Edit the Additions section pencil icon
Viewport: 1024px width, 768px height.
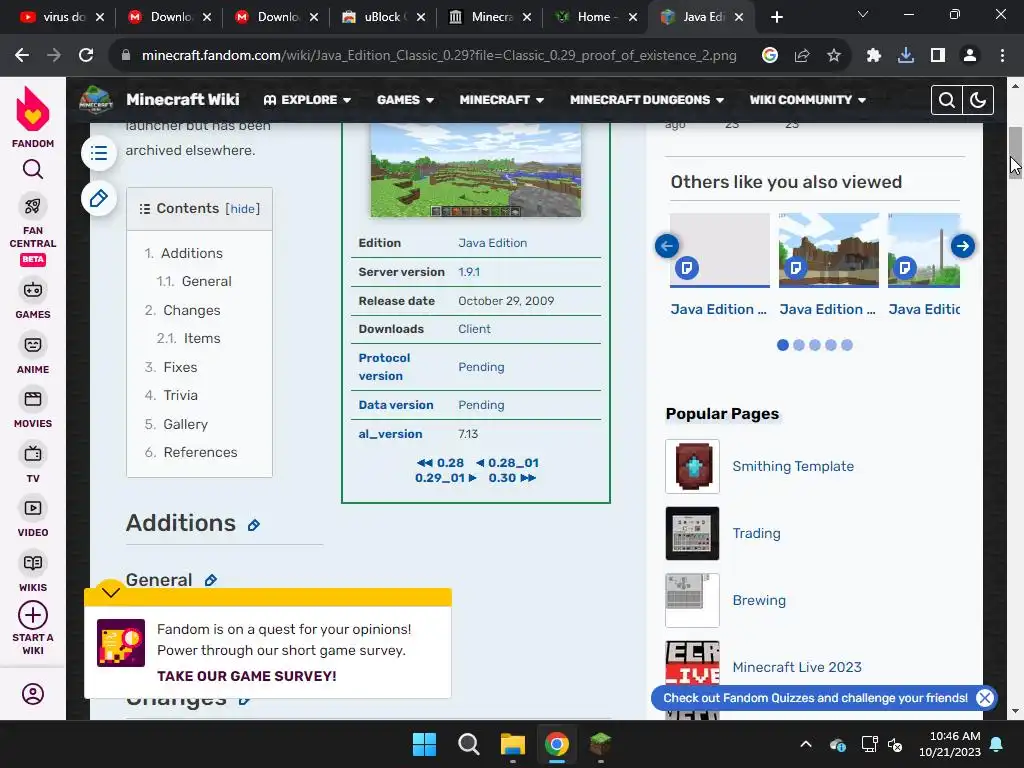coord(254,524)
